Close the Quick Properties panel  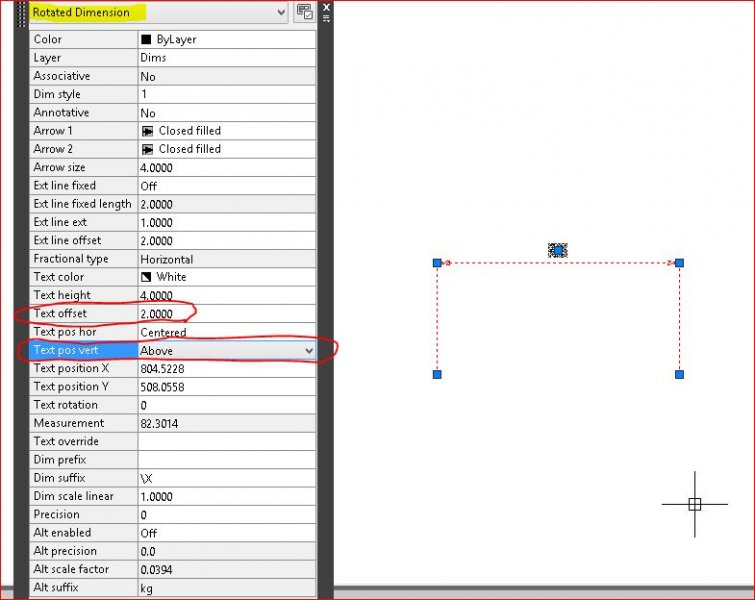326,7
